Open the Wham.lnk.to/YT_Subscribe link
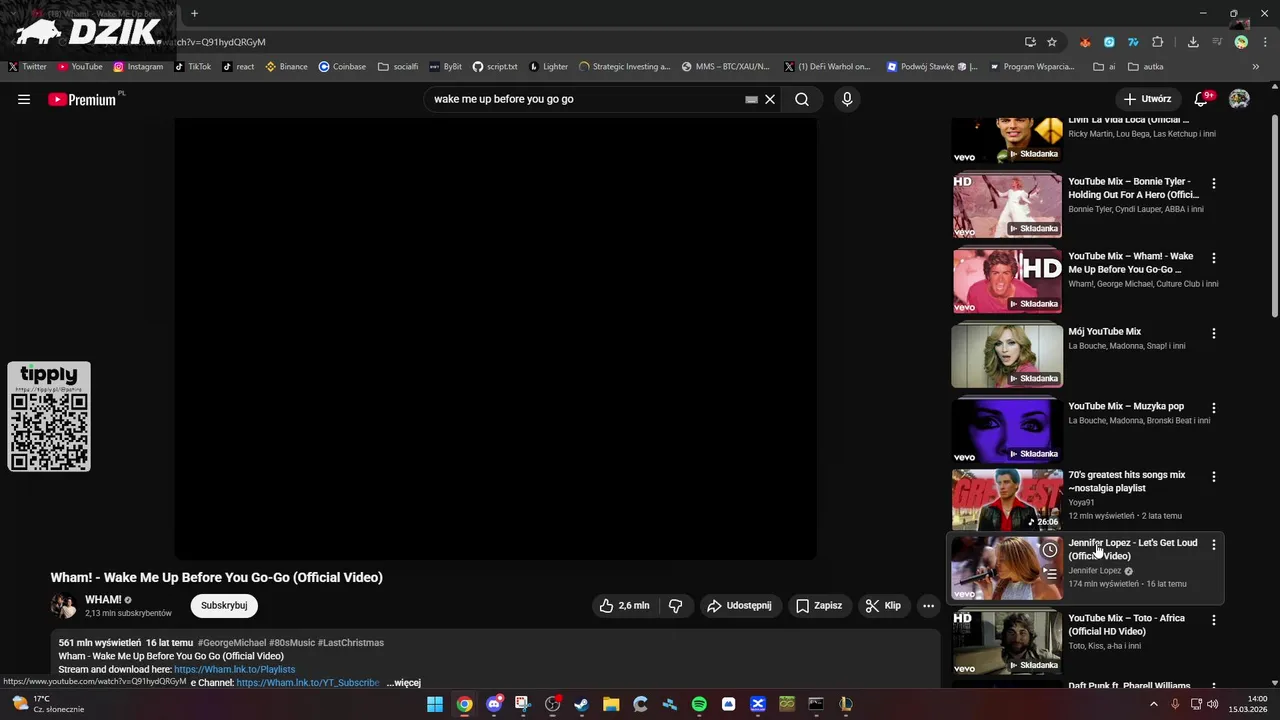 [308, 683]
